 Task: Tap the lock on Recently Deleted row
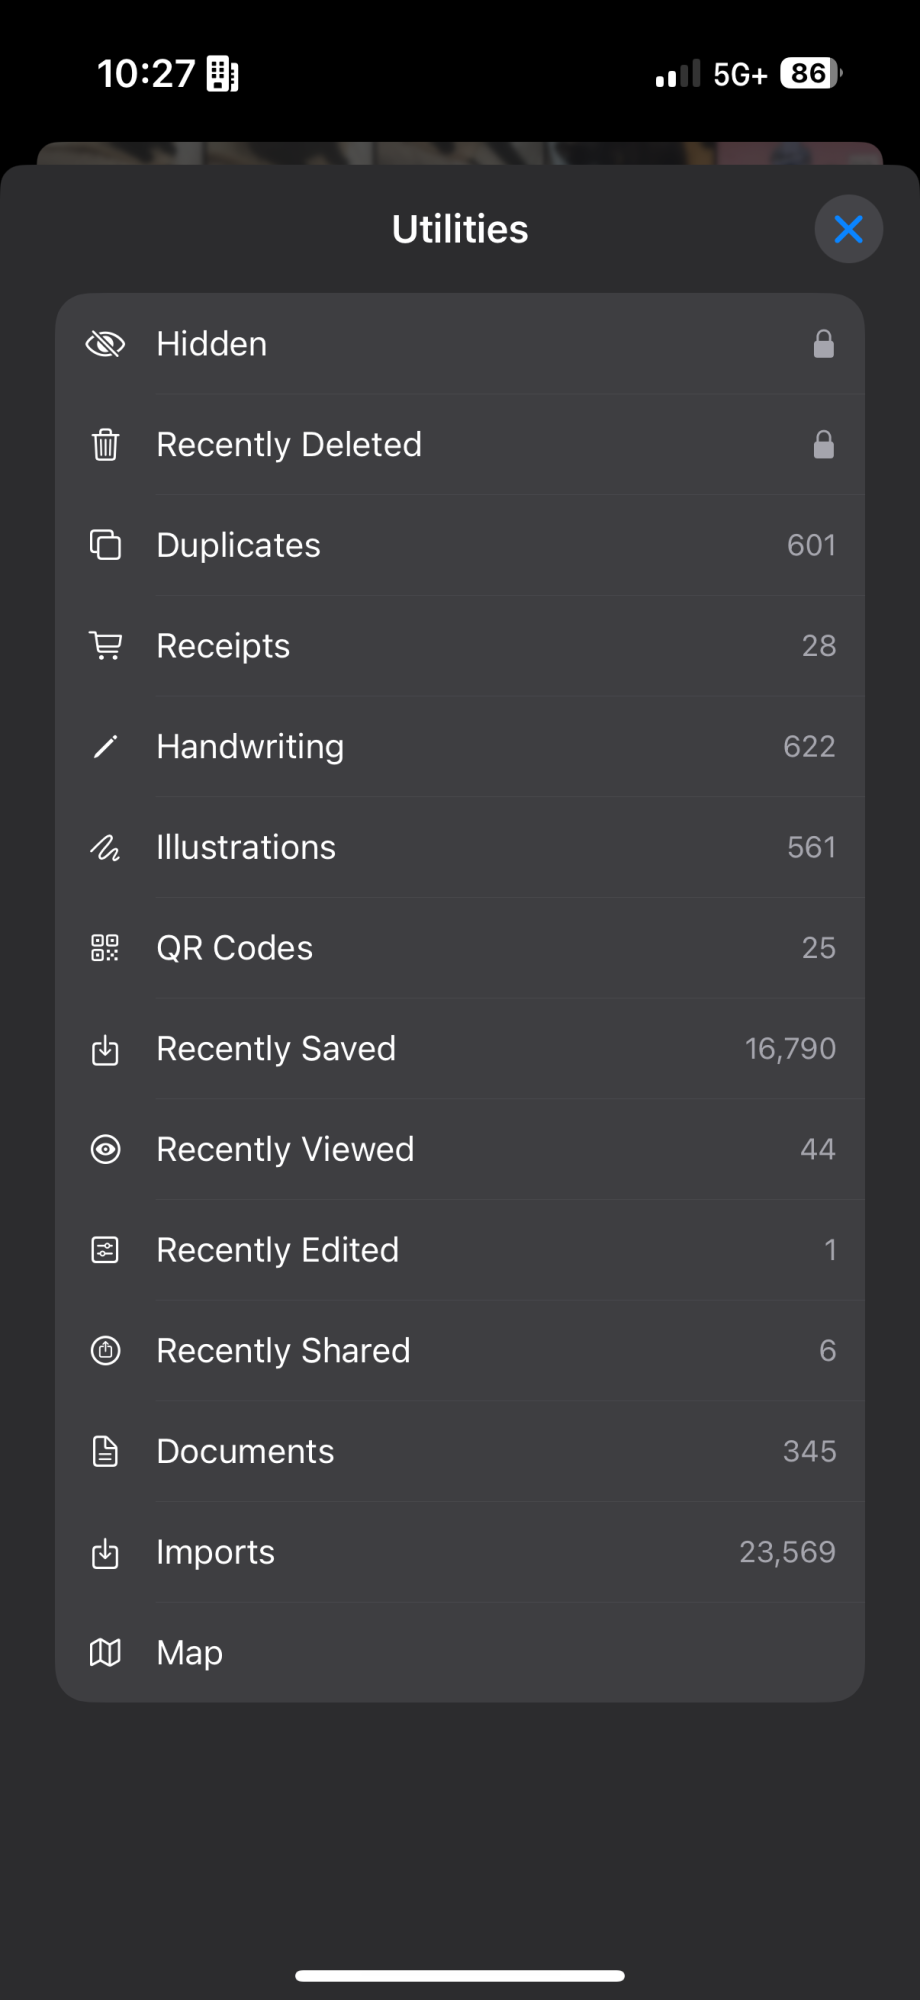click(823, 444)
